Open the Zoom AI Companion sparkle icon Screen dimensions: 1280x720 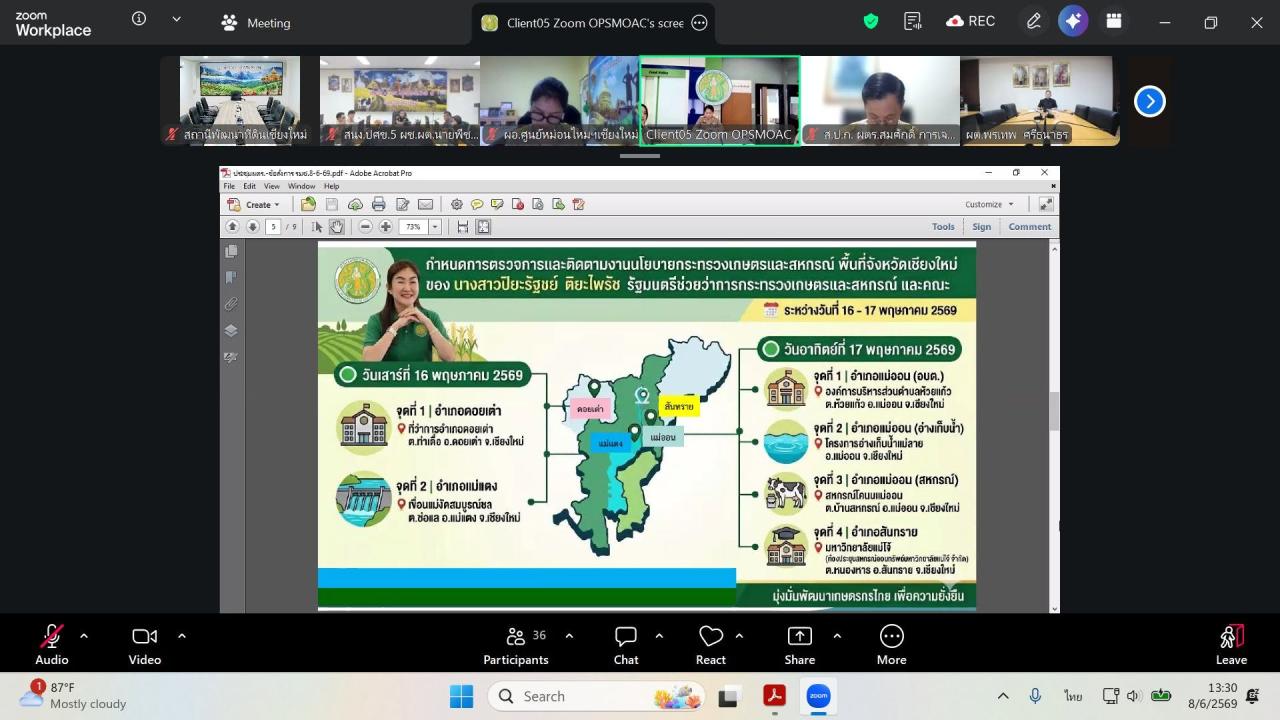(x=1073, y=21)
